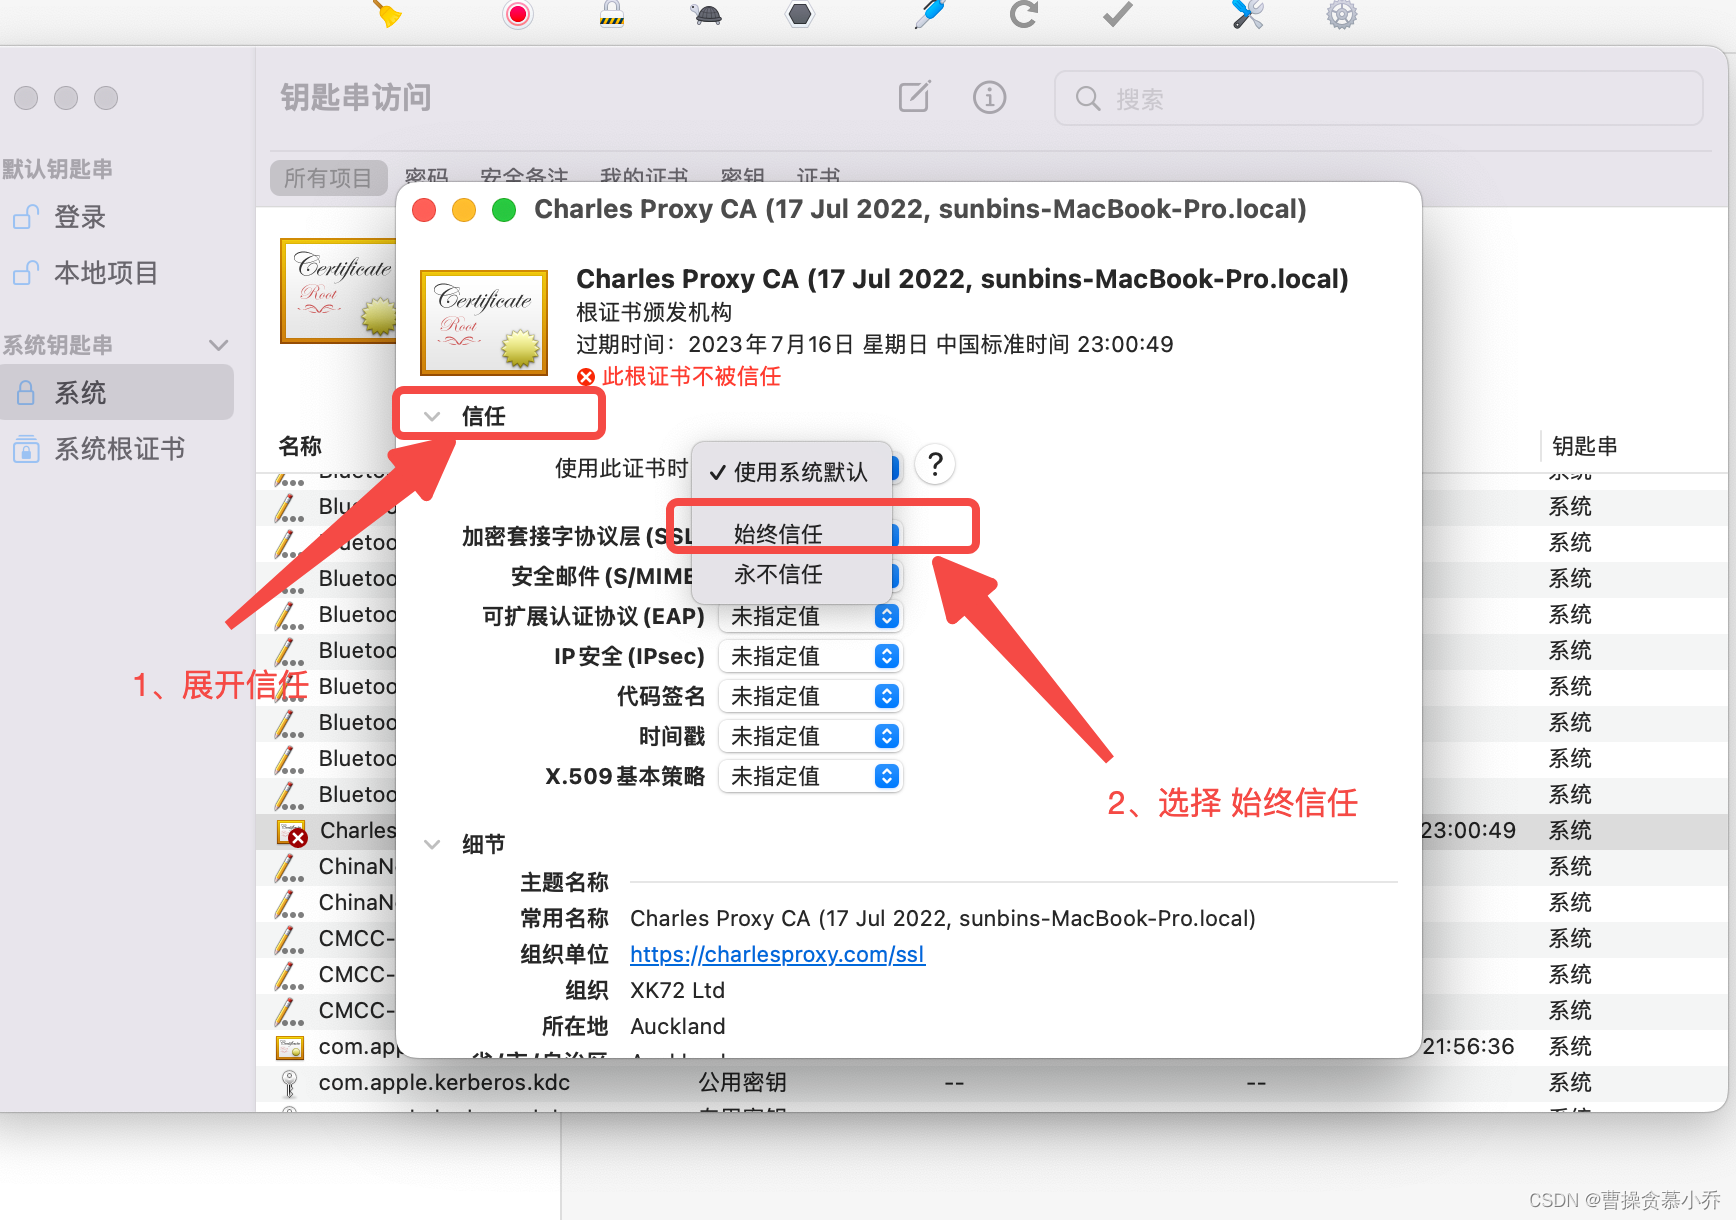Click the checkmark validate icon
1736x1220 pixels.
(x=1117, y=14)
